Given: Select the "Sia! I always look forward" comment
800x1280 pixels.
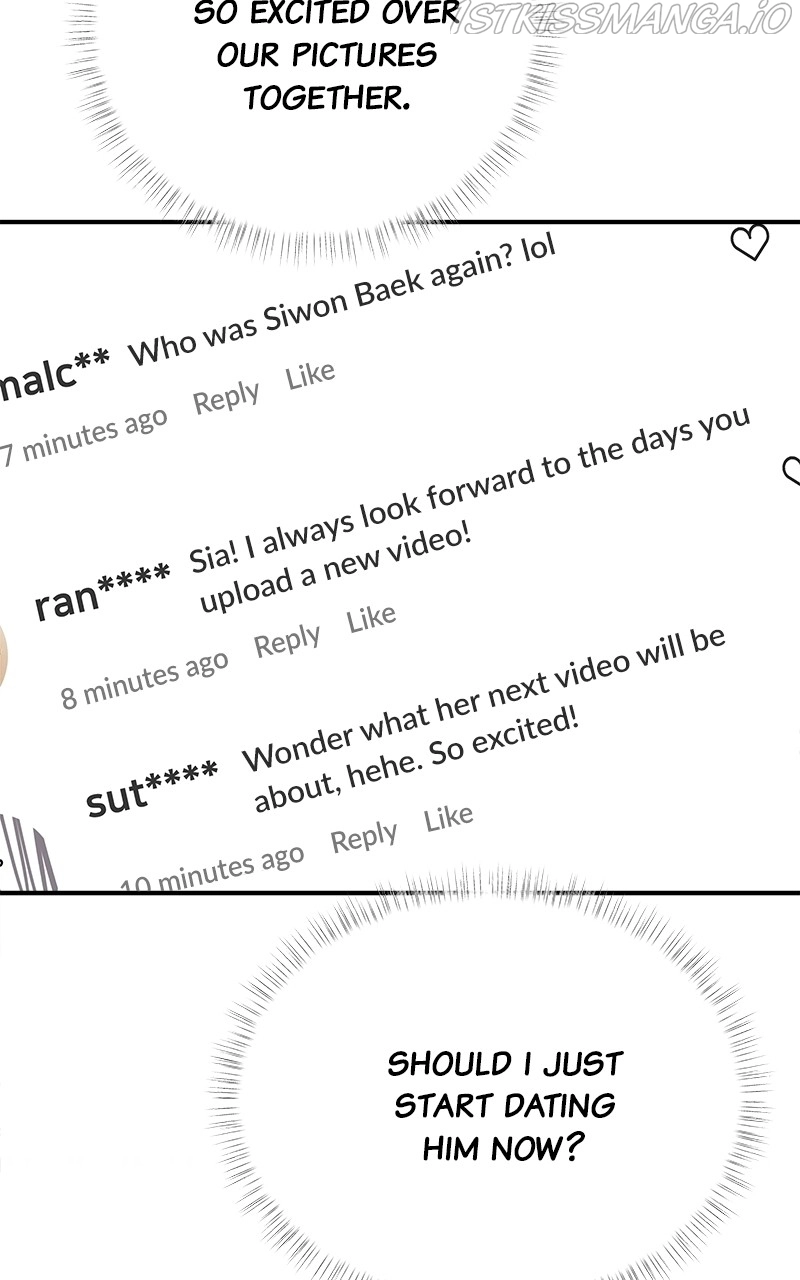Looking at the screenshot, I should pos(470,508).
